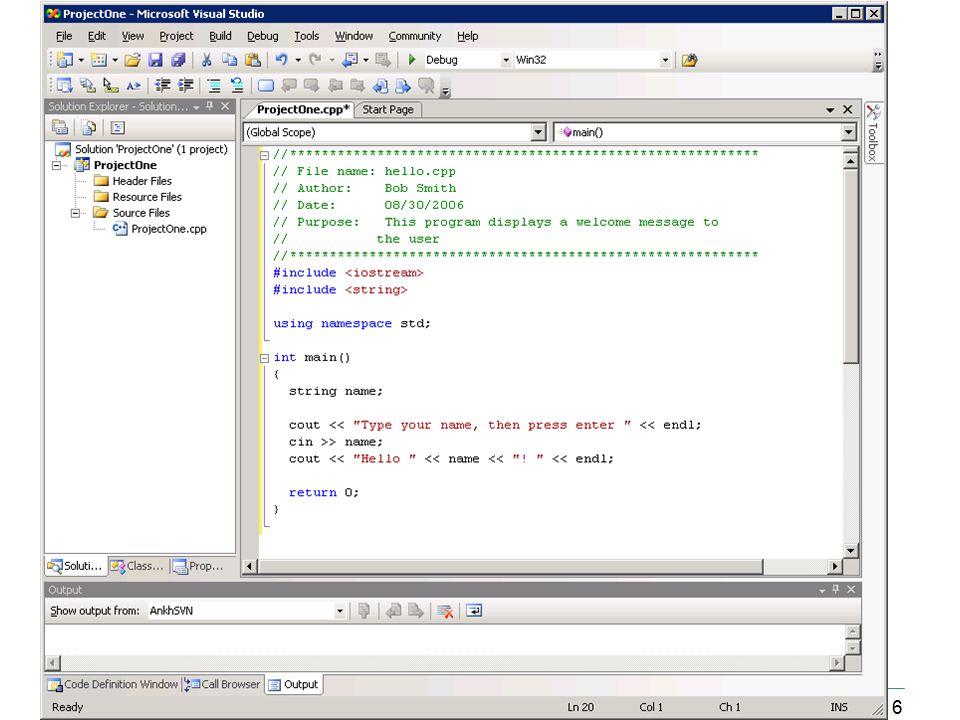
Task: Click the New Project toolbar icon
Action: 64,60
